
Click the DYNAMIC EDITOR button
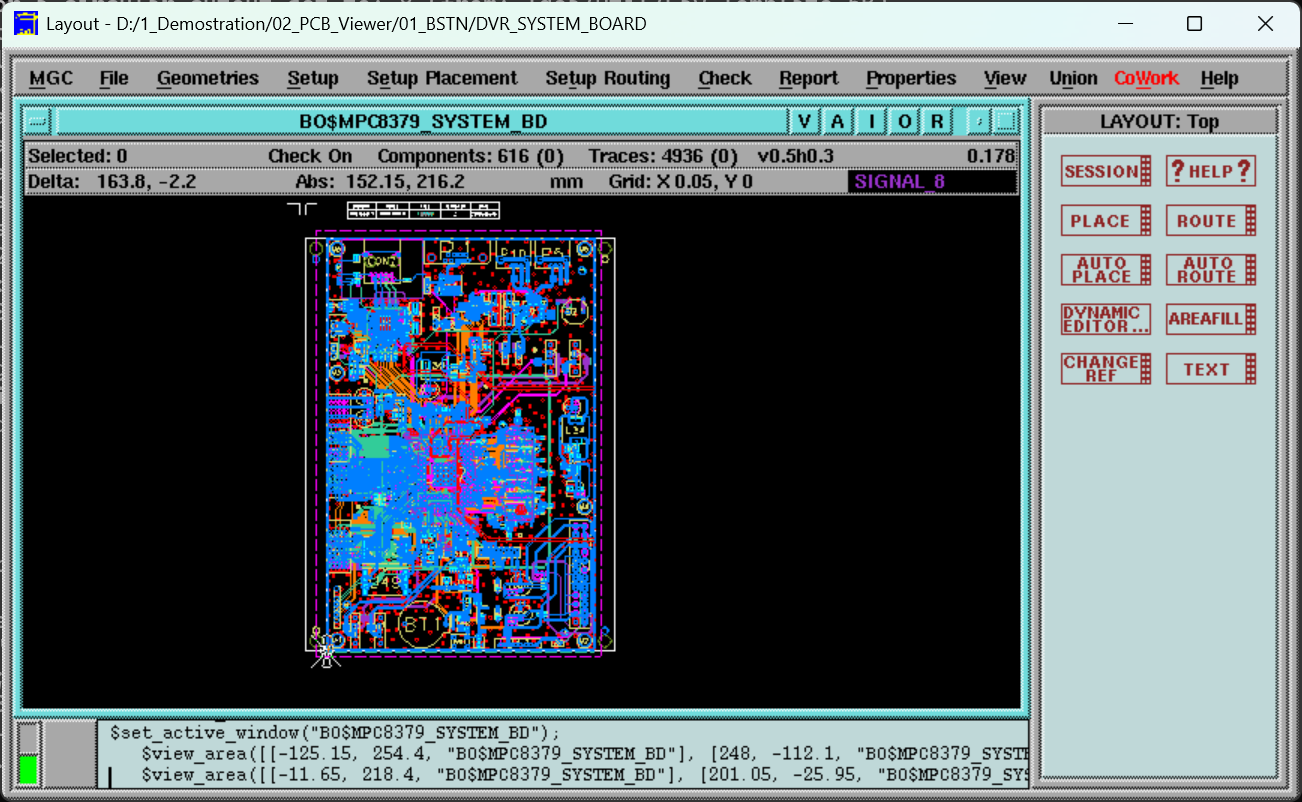click(x=1106, y=320)
